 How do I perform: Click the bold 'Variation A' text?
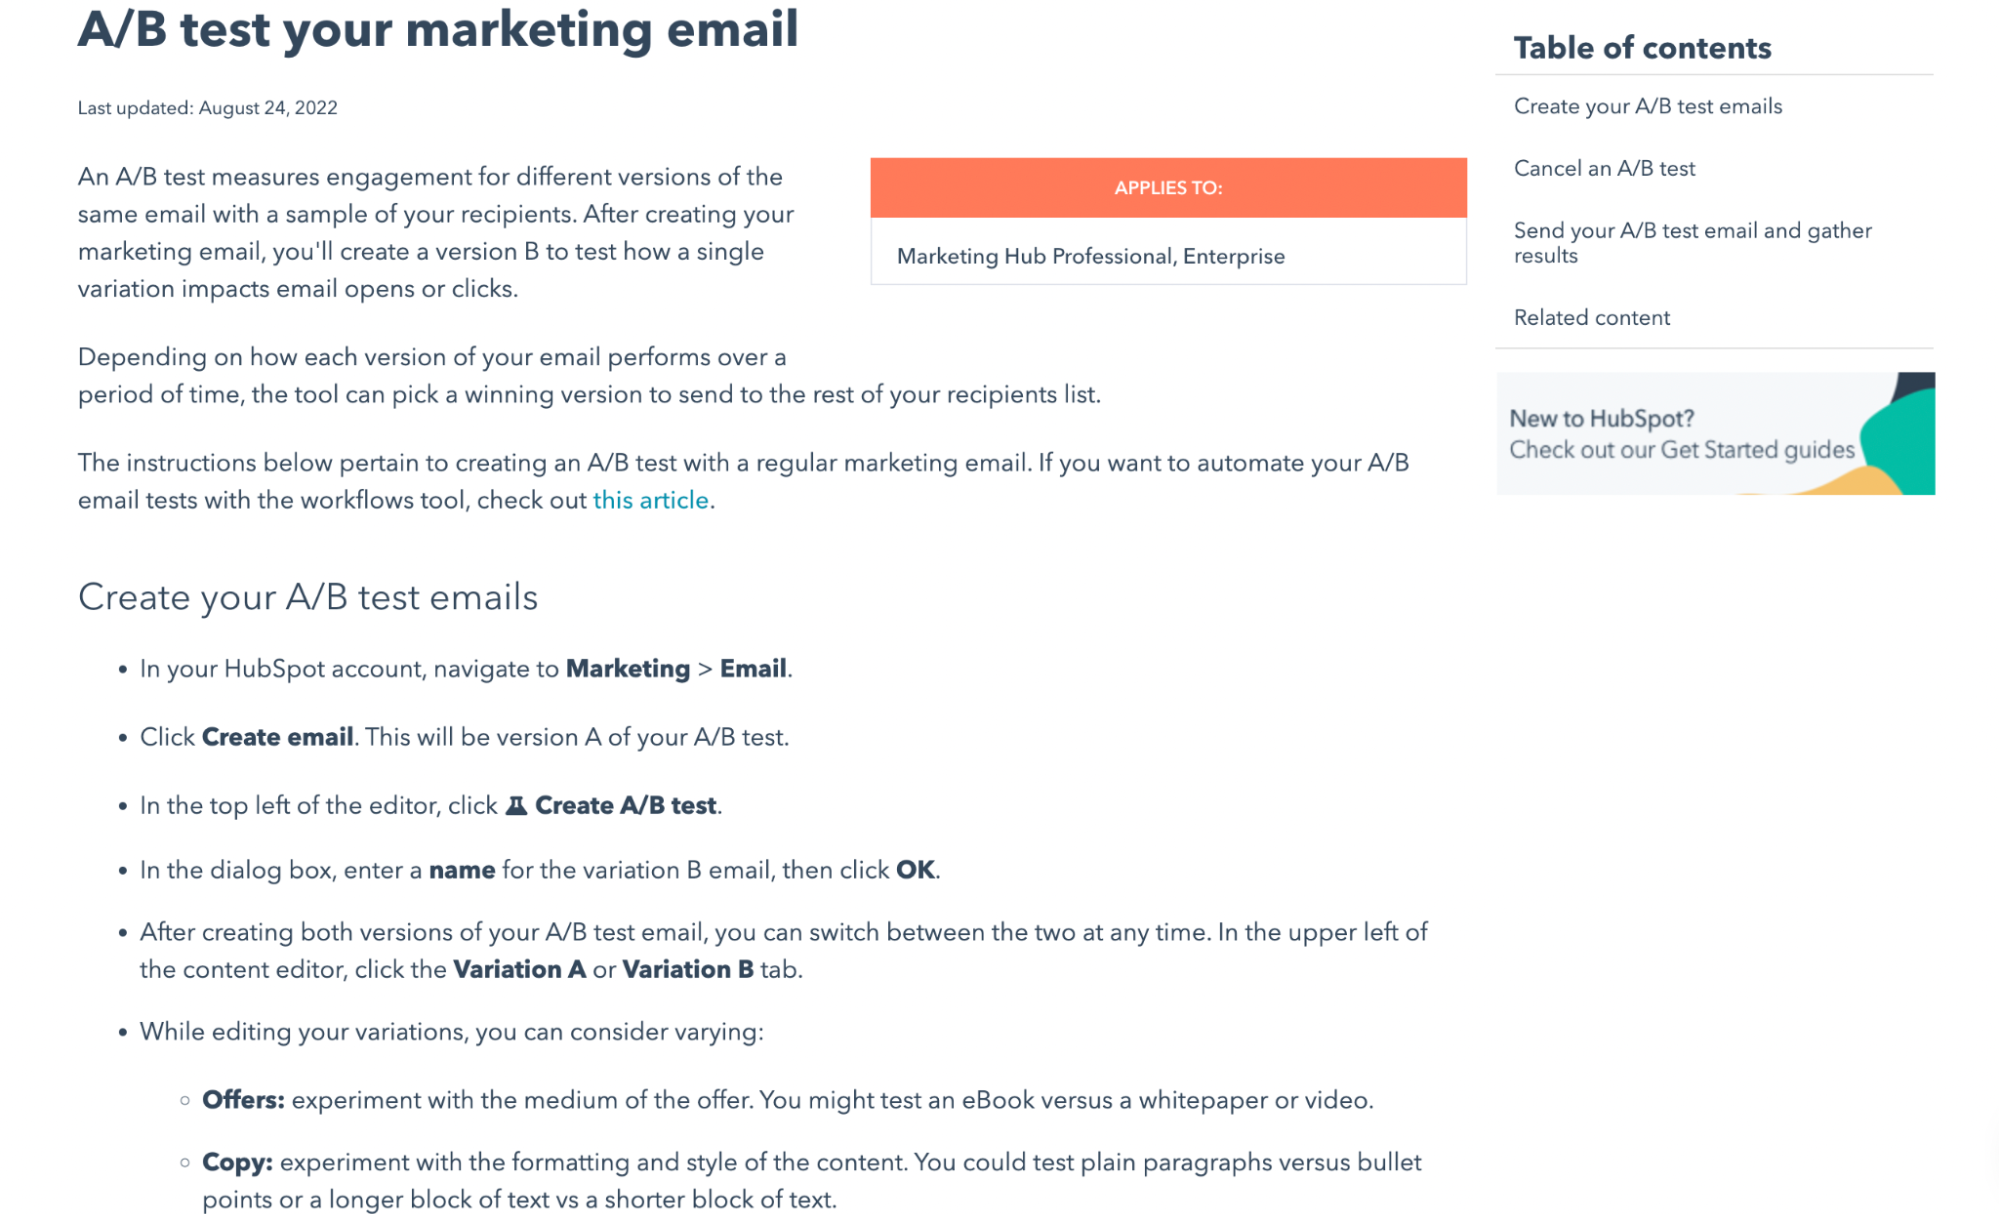519,969
